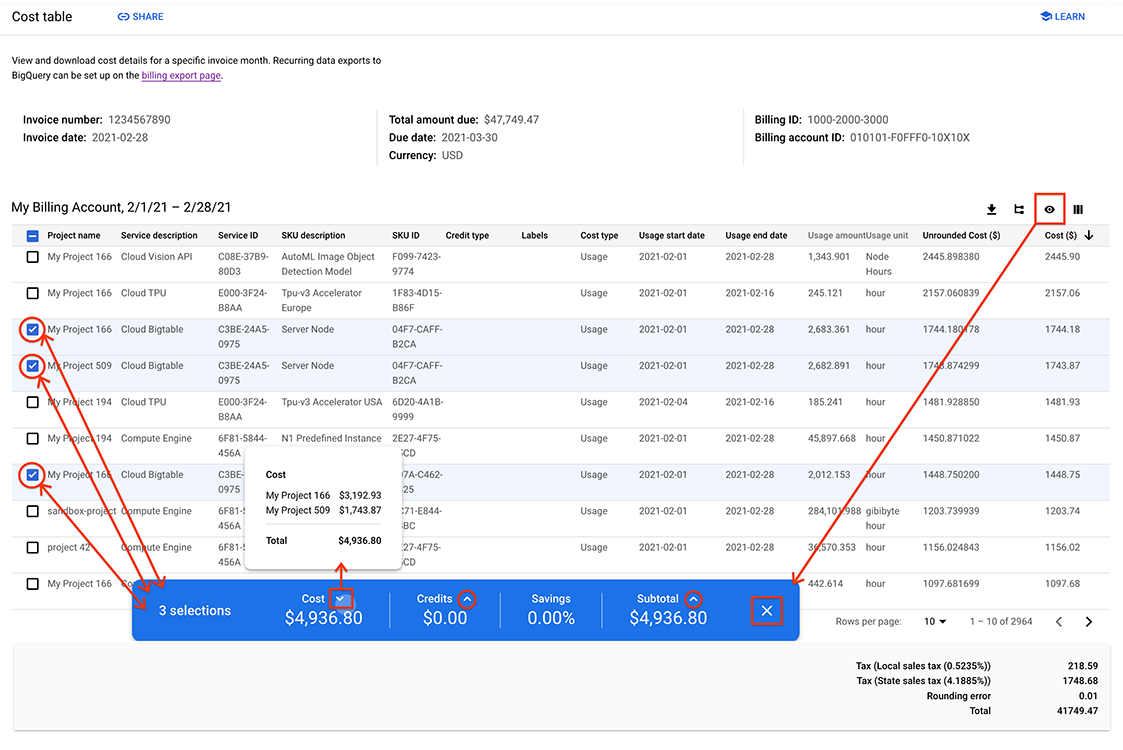
Task: Click the My Billing Account date range heading
Action: 121,207
